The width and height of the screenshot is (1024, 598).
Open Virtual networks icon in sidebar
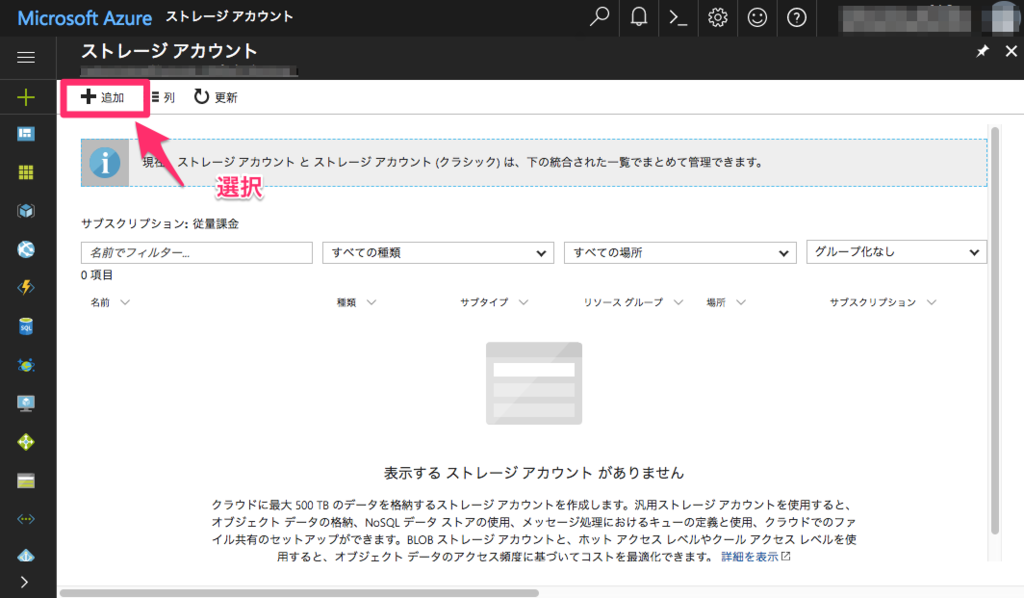pyautogui.click(x=26, y=519)
